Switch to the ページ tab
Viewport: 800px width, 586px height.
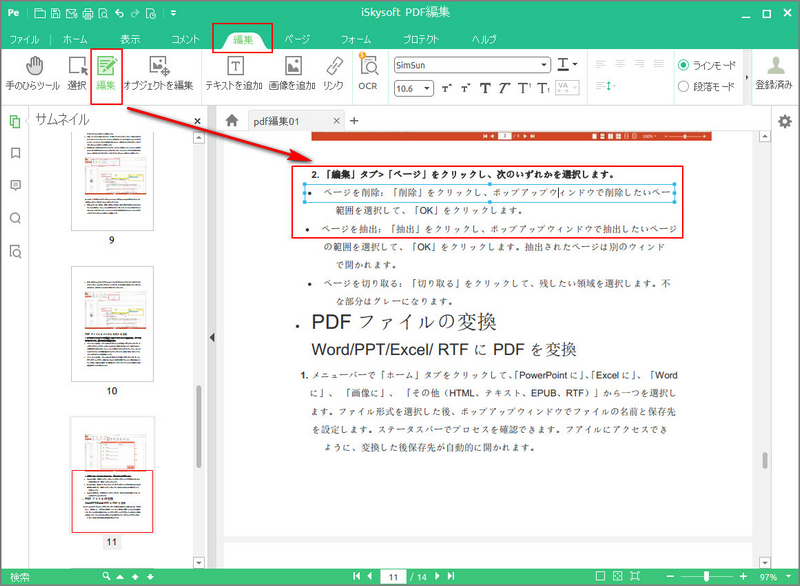[x=297, y=39]
